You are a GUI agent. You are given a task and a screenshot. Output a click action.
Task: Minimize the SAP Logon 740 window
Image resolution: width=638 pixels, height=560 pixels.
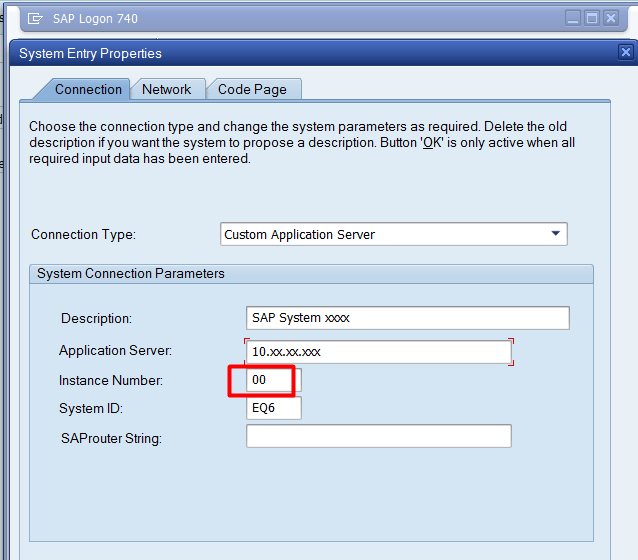coord(573,18)
